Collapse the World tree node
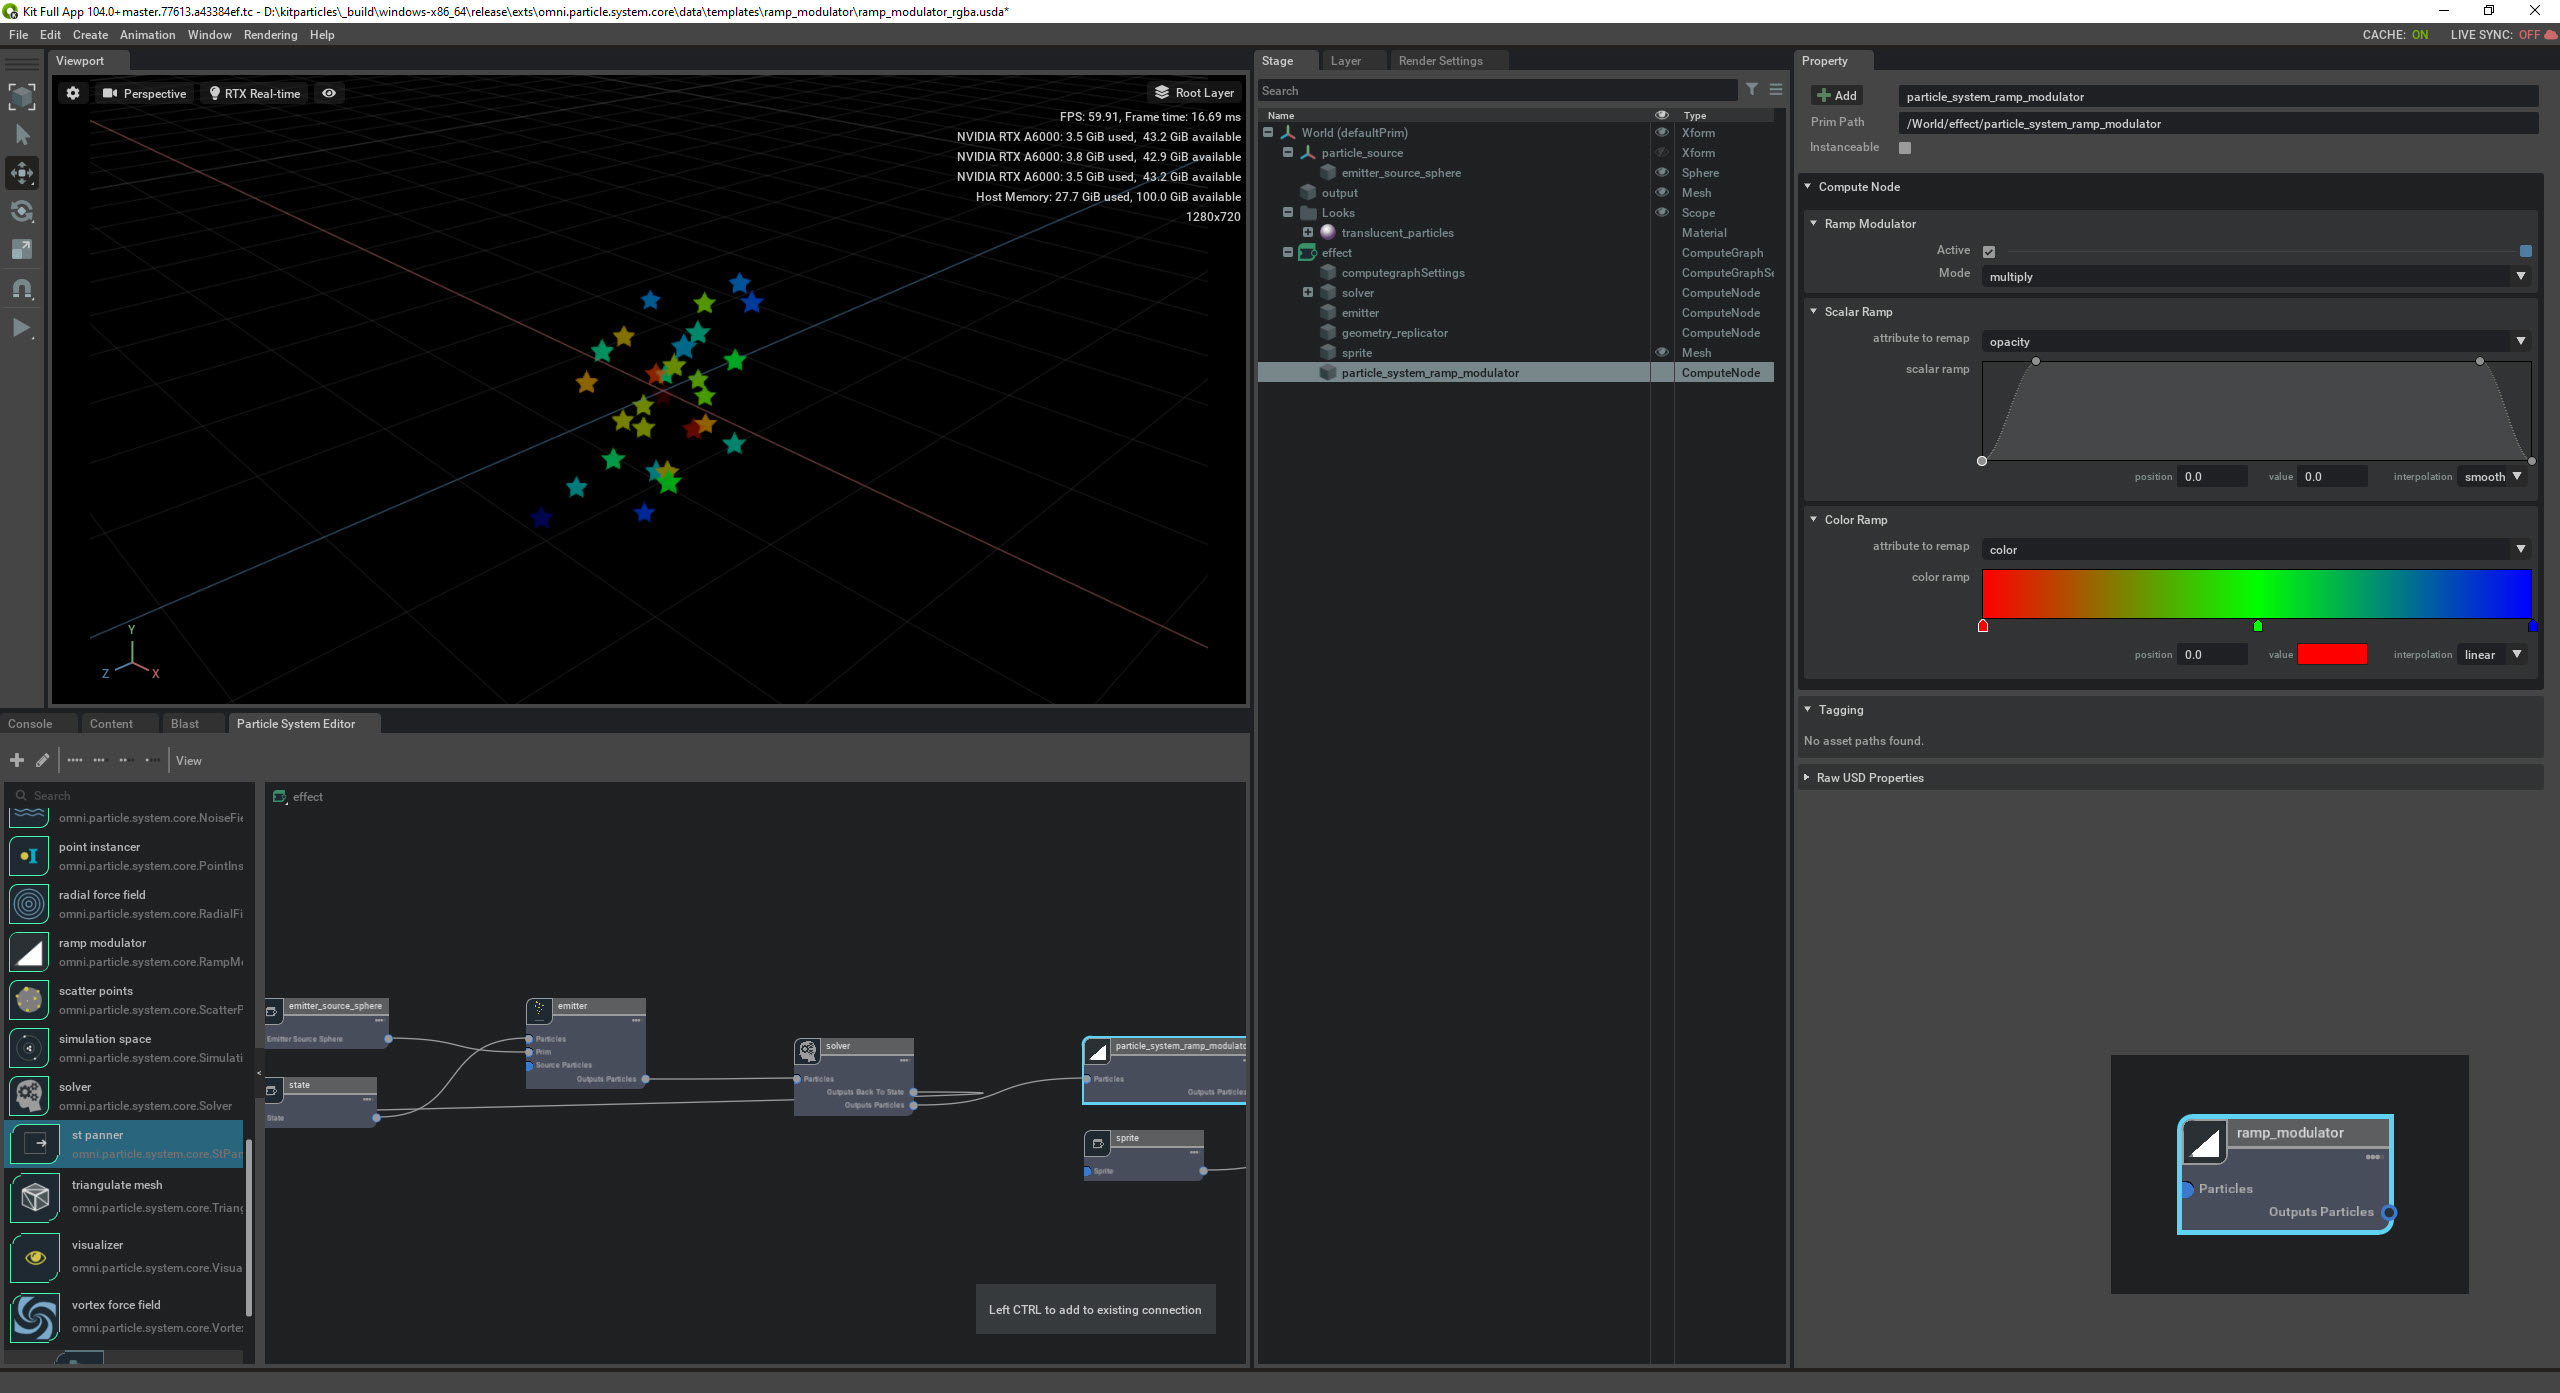 click(1268, 133)
